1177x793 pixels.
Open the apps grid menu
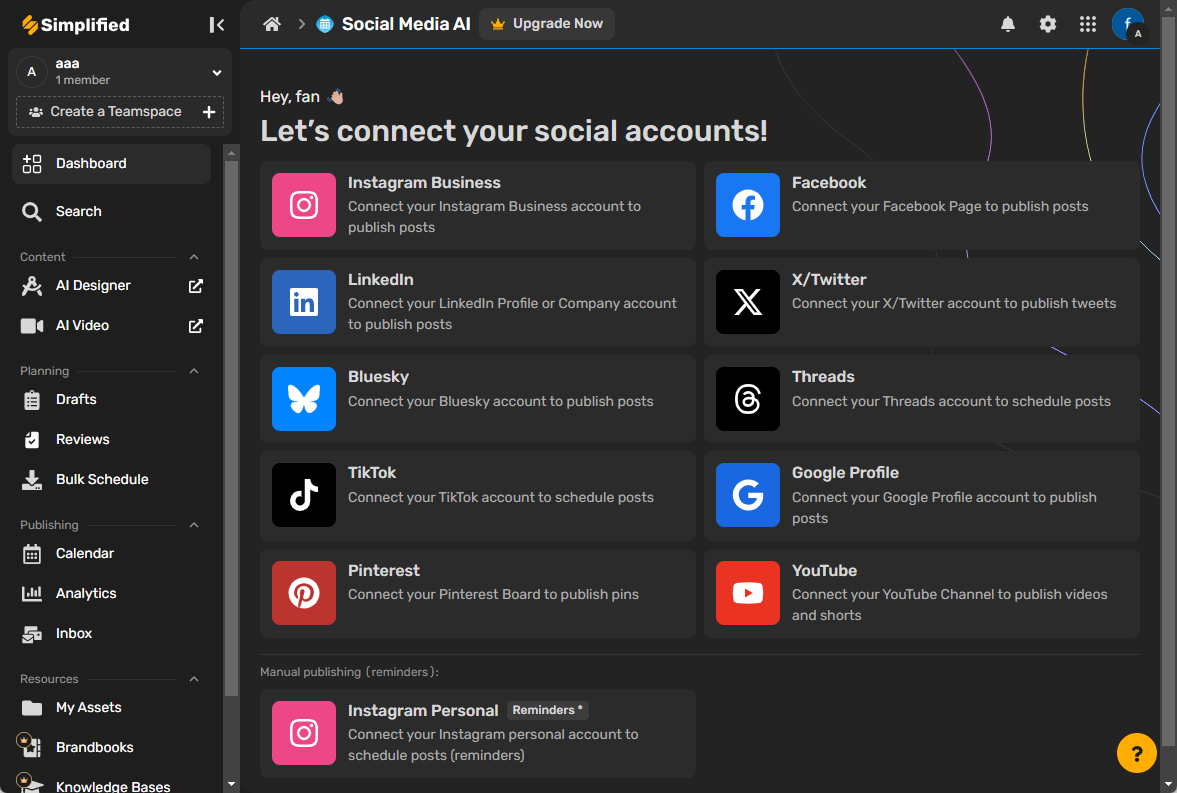tap(1088, 24)
